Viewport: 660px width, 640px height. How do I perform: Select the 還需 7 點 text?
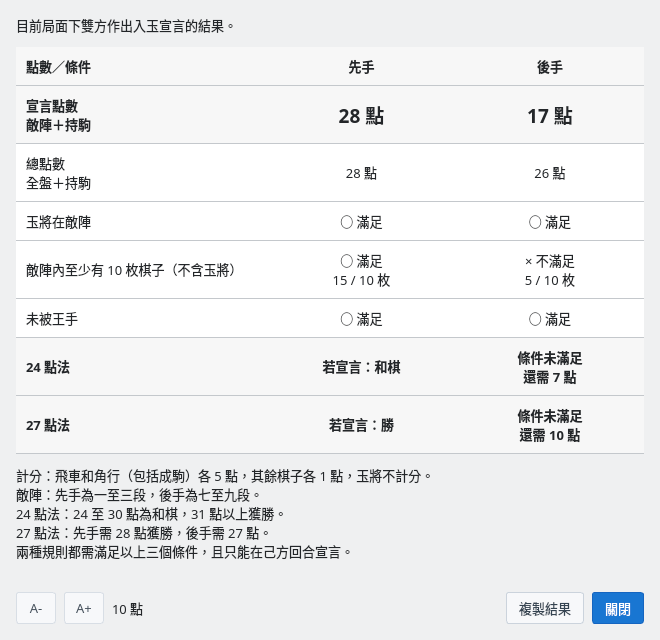coord(550,377)
